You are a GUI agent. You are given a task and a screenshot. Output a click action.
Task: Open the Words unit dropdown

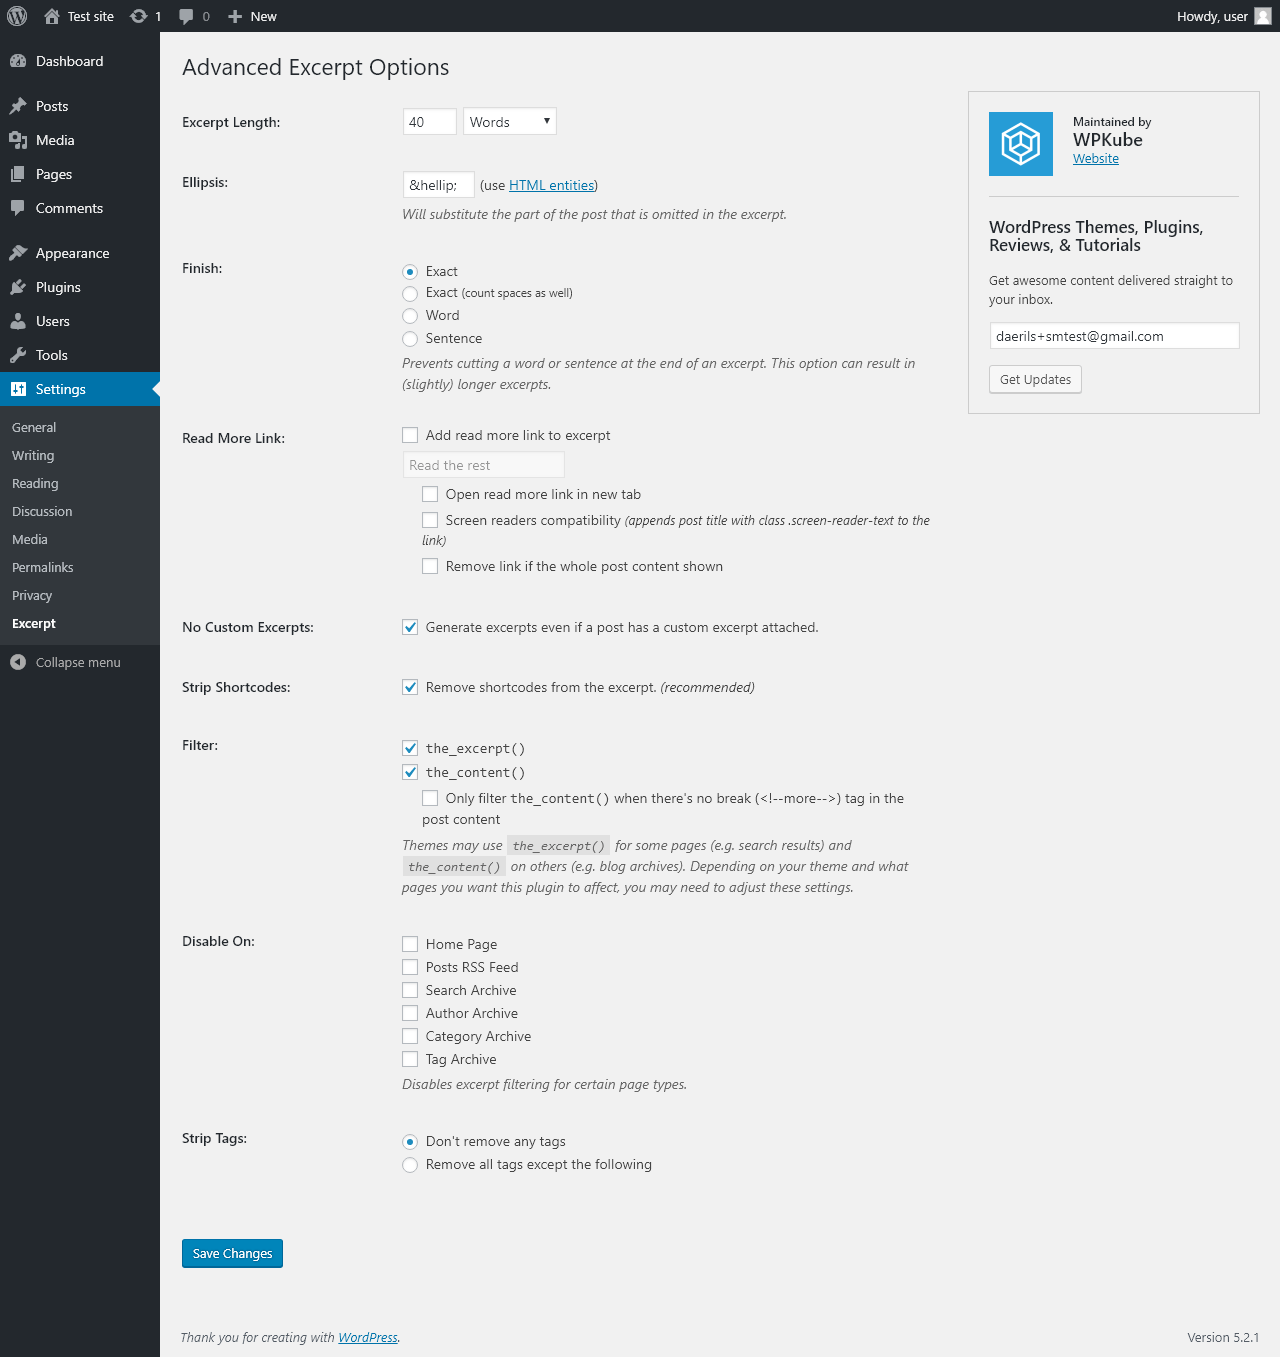click(509, 122)
